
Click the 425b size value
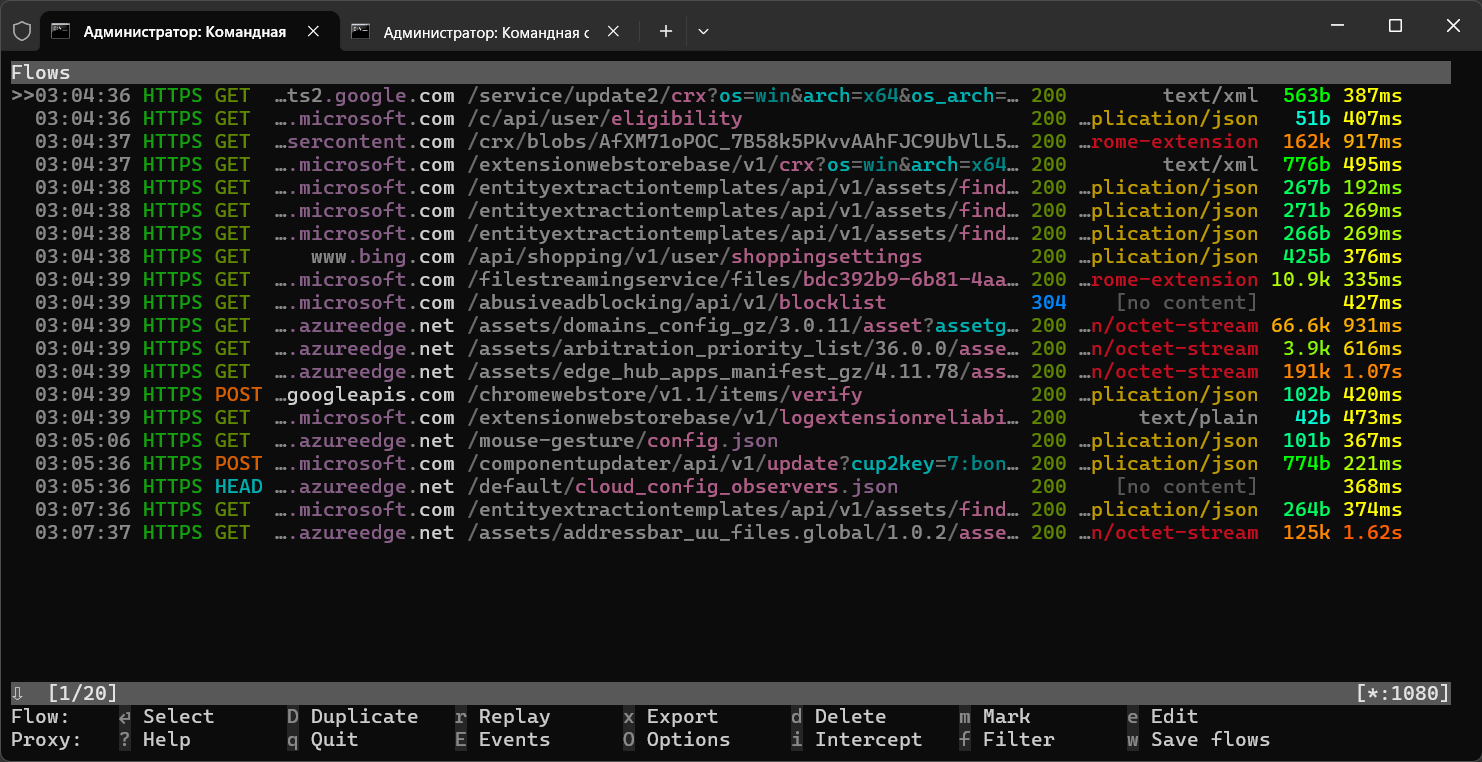tap(1306, 257)
